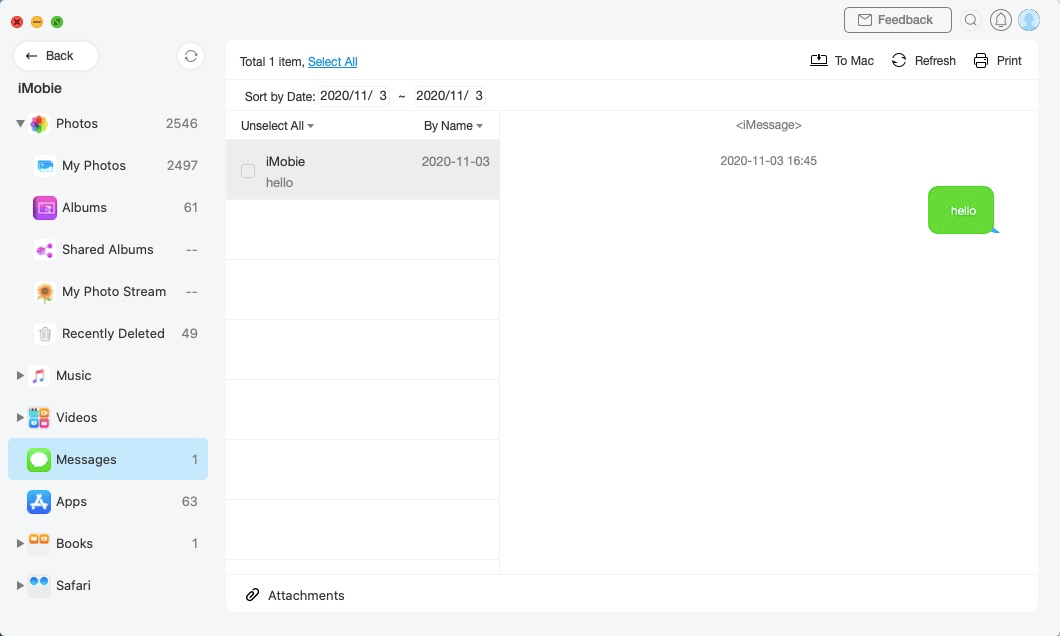Open the By Name sort dropdown
Screen dimensions: 1060x636
pos(453,126)
